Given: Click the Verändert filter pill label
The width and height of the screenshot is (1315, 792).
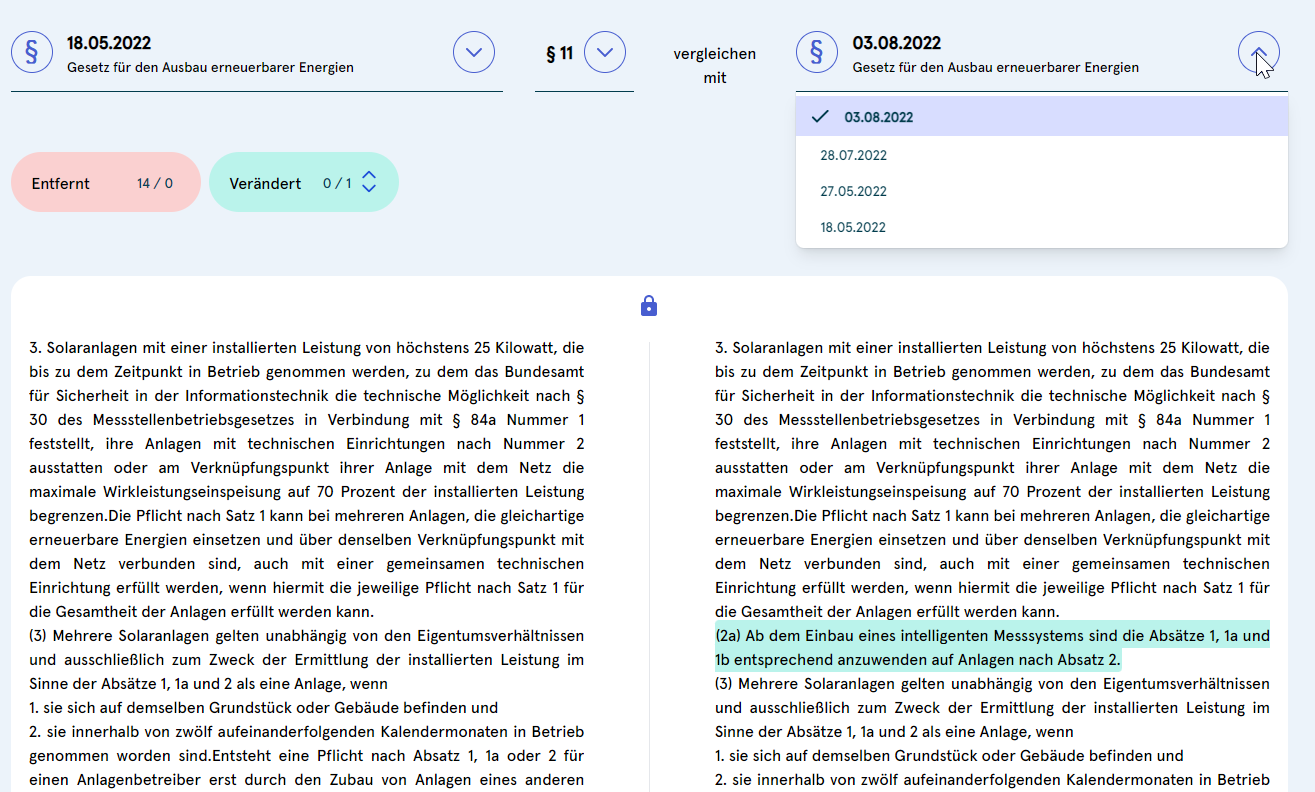Looking at the screenshot, I should (265, 183).
